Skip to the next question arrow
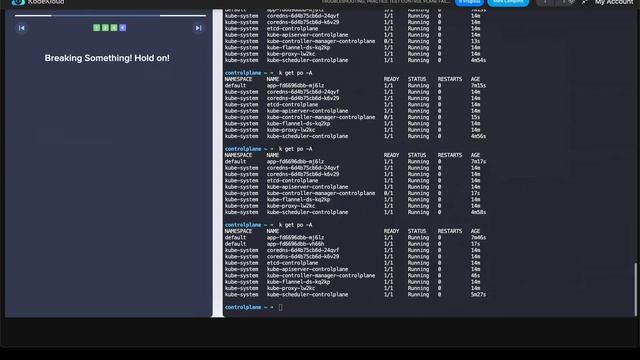The height and width of the screenshot is (360, 640). [x=198, y=28]
